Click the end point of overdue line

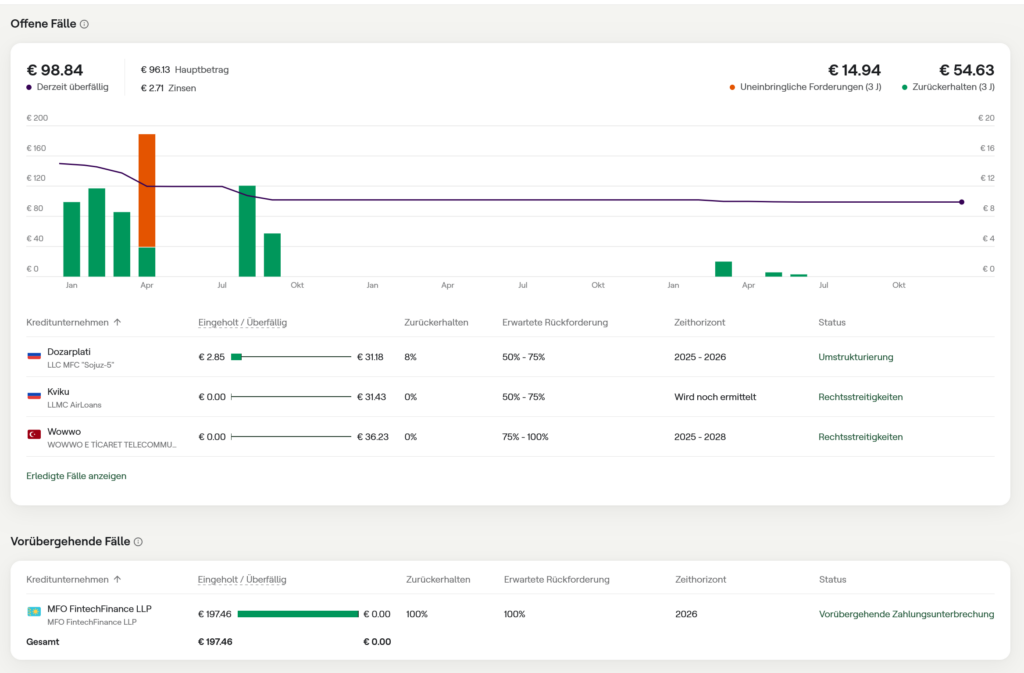(961, 202)
